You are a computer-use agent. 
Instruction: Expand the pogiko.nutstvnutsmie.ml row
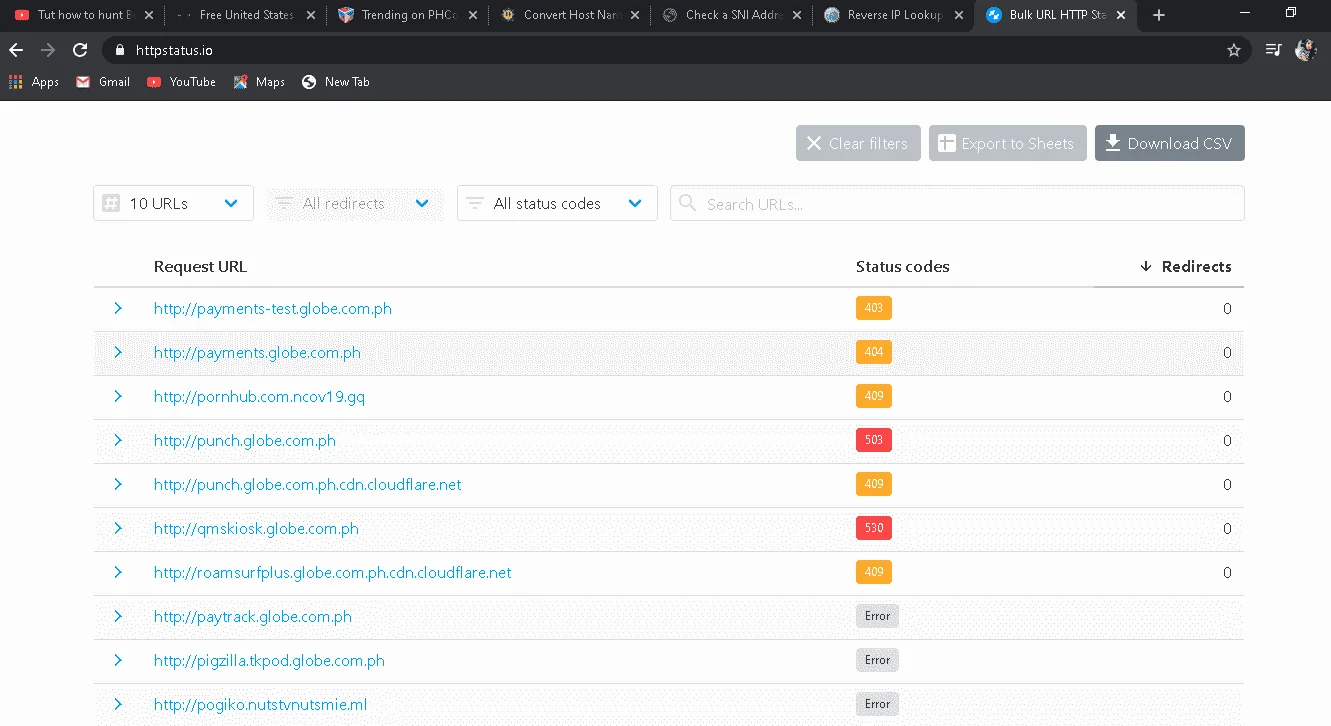coord(118,705)
